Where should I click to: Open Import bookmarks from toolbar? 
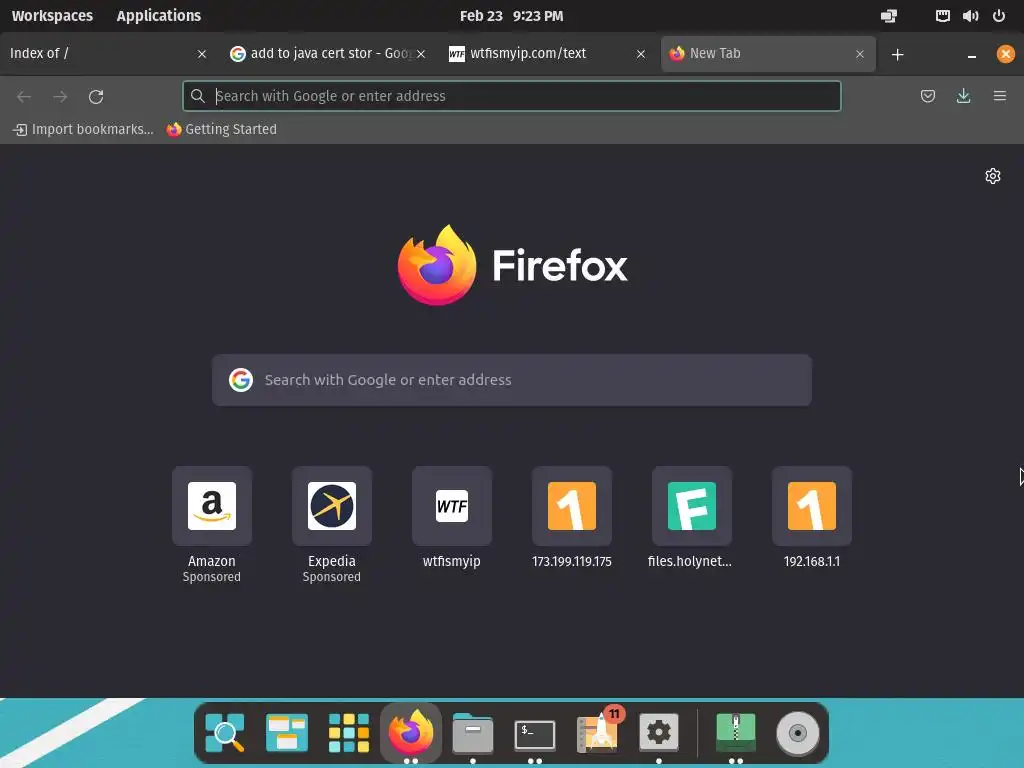(83, 129)
